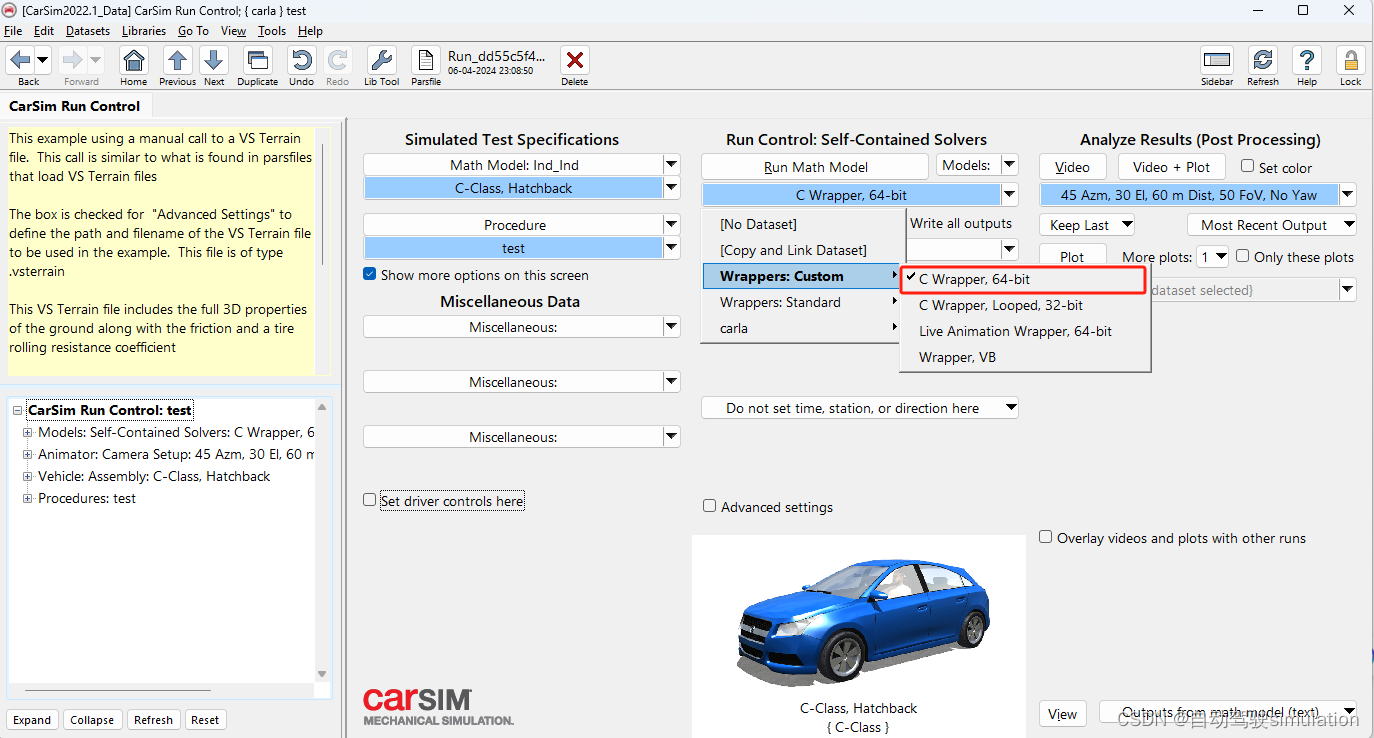This screenshot has height=738, width=1374.
Task: Open the Procedure dropdown arrow
Action: 671,225
